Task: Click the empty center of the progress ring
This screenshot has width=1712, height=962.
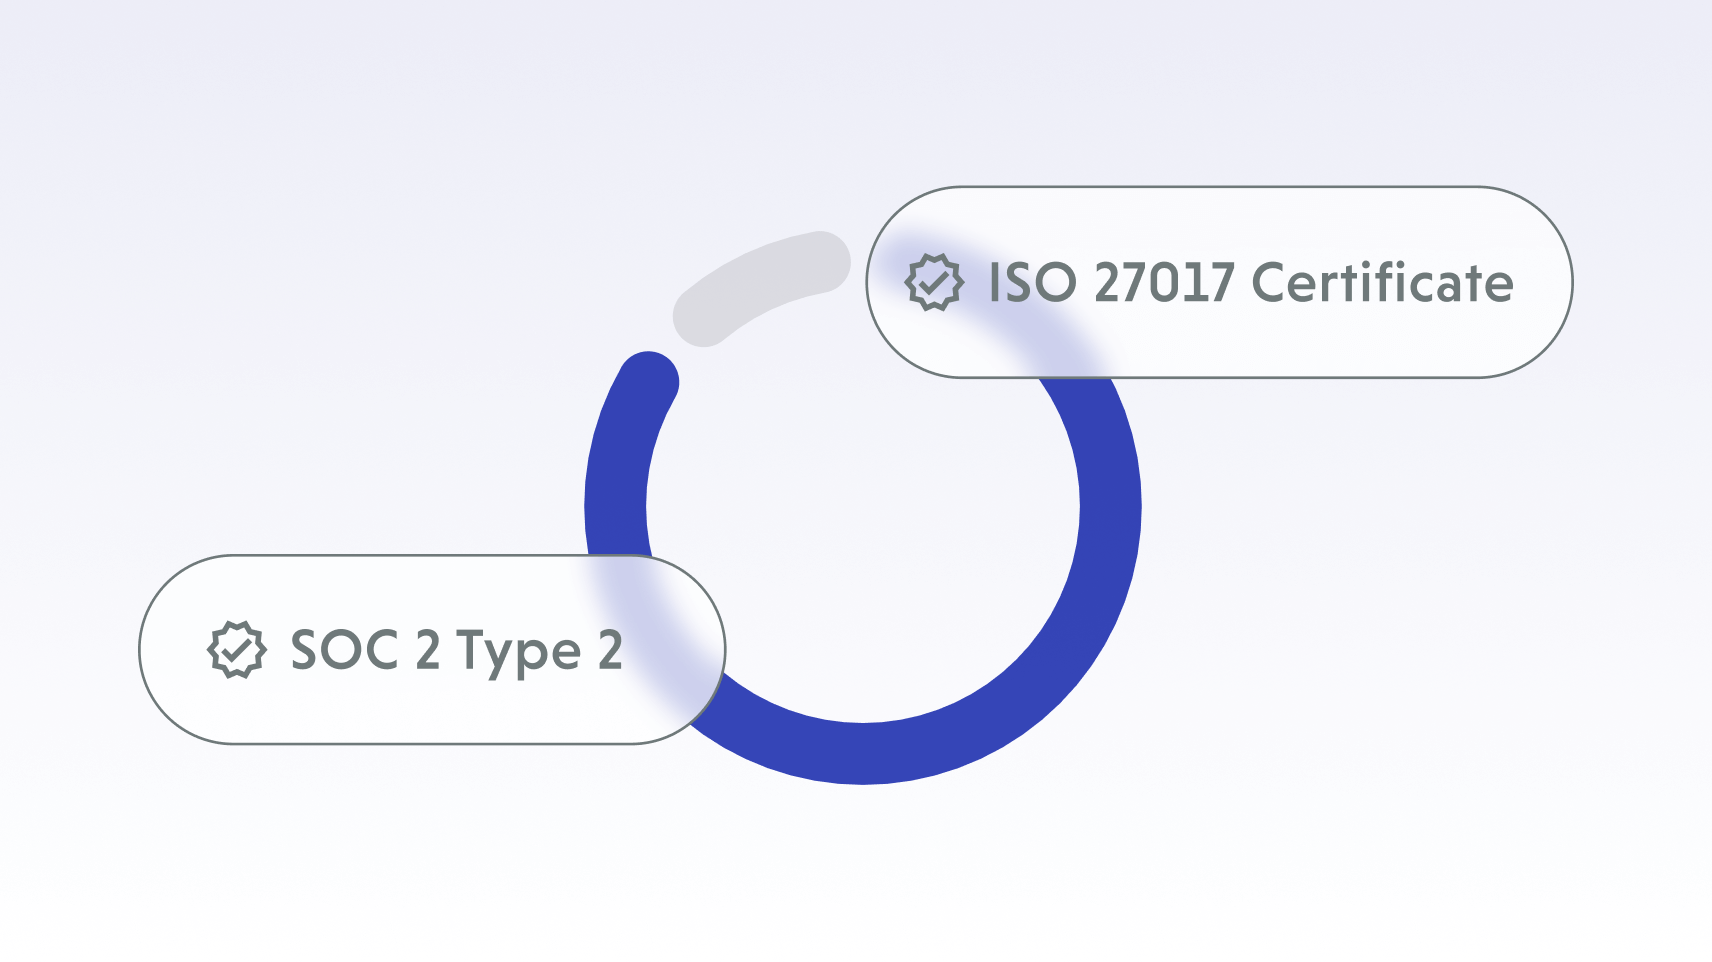Action: coord(863,505)
